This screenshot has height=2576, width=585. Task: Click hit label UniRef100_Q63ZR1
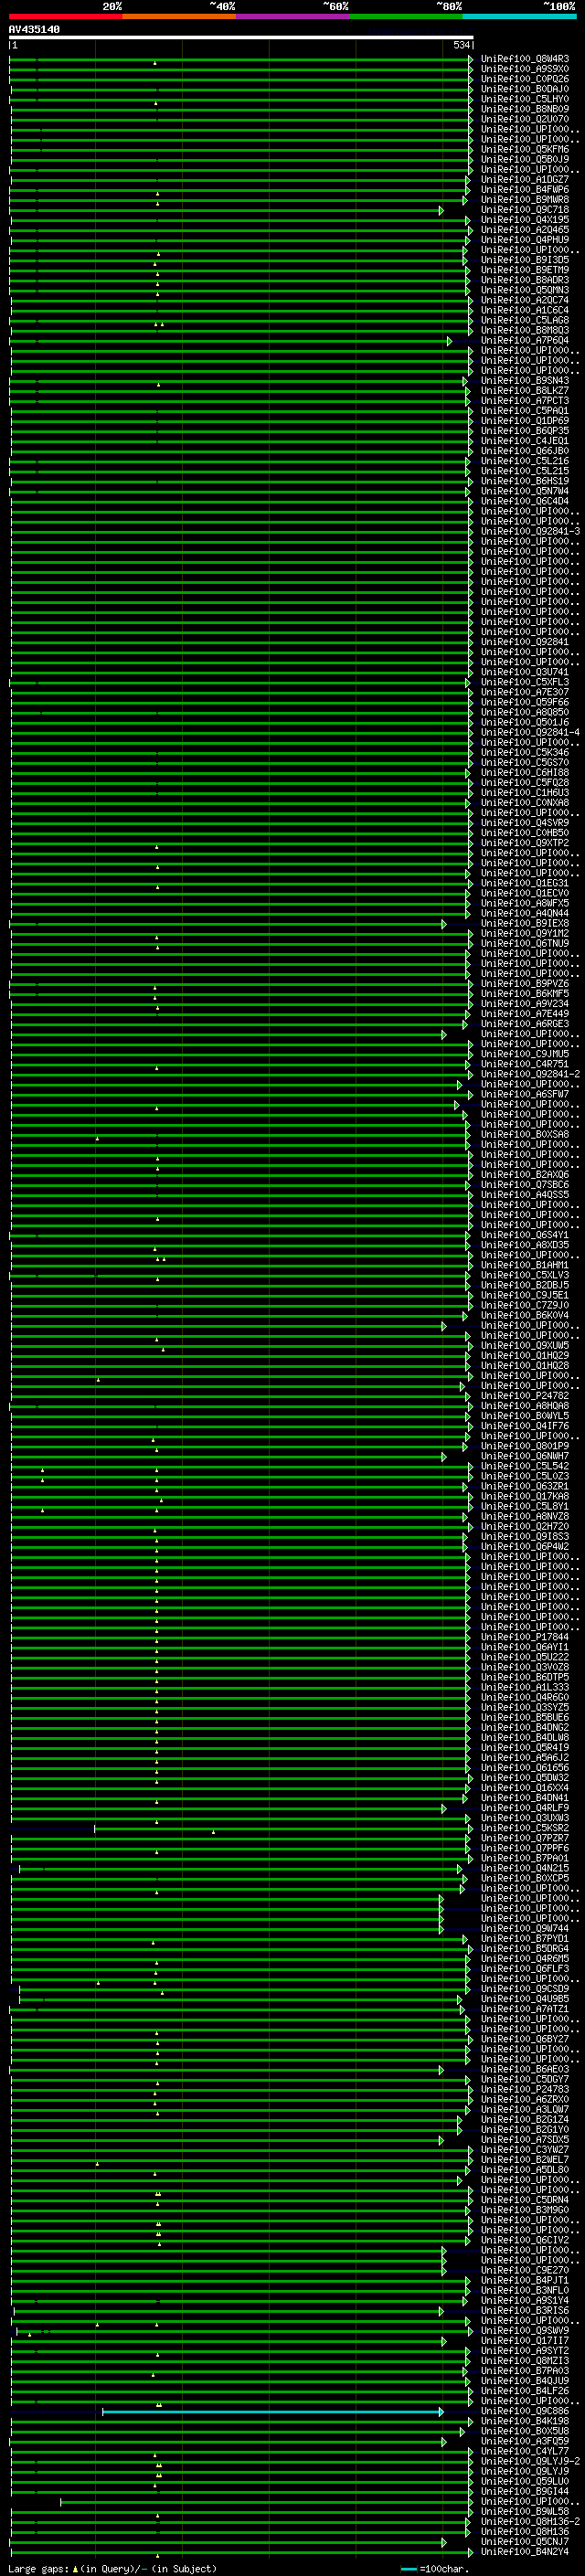(525, 1486)
